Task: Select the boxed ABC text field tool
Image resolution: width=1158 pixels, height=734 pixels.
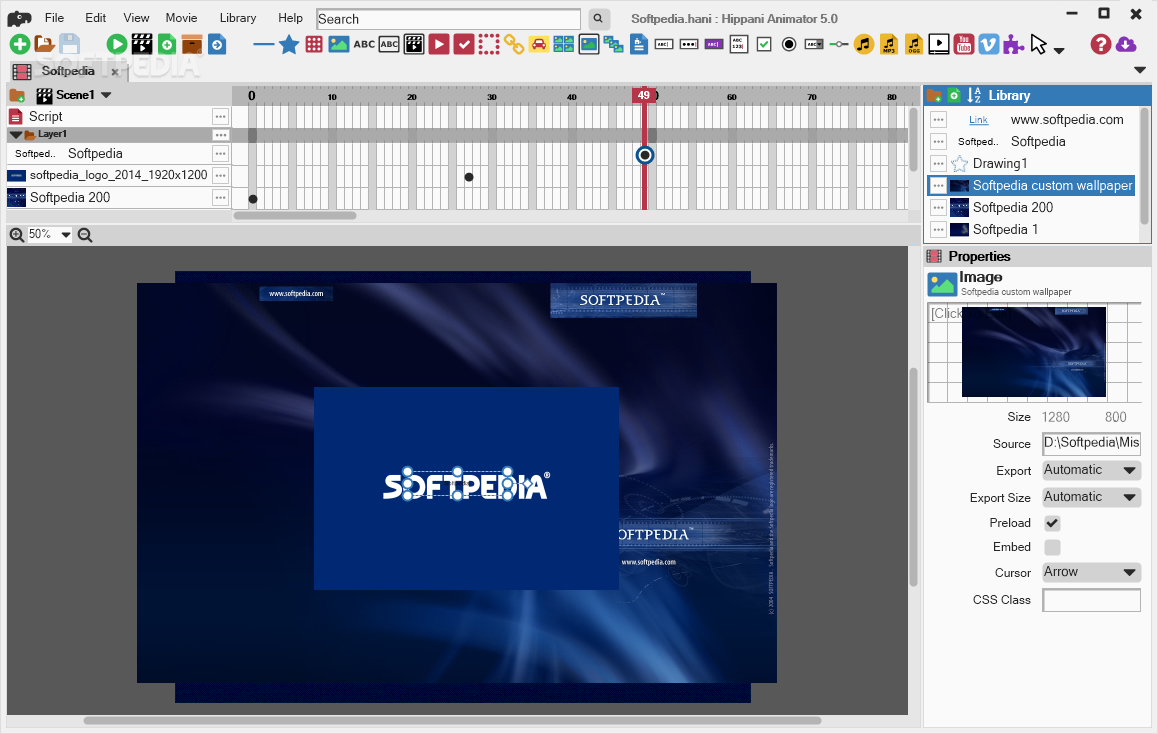Action: pyautogui.click(x=389, y=44)
